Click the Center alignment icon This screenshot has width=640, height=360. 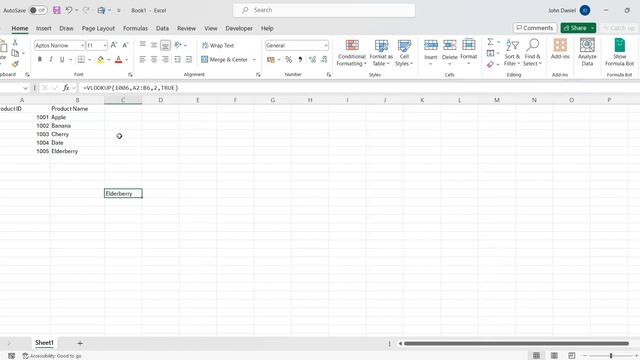click(154, 60)
